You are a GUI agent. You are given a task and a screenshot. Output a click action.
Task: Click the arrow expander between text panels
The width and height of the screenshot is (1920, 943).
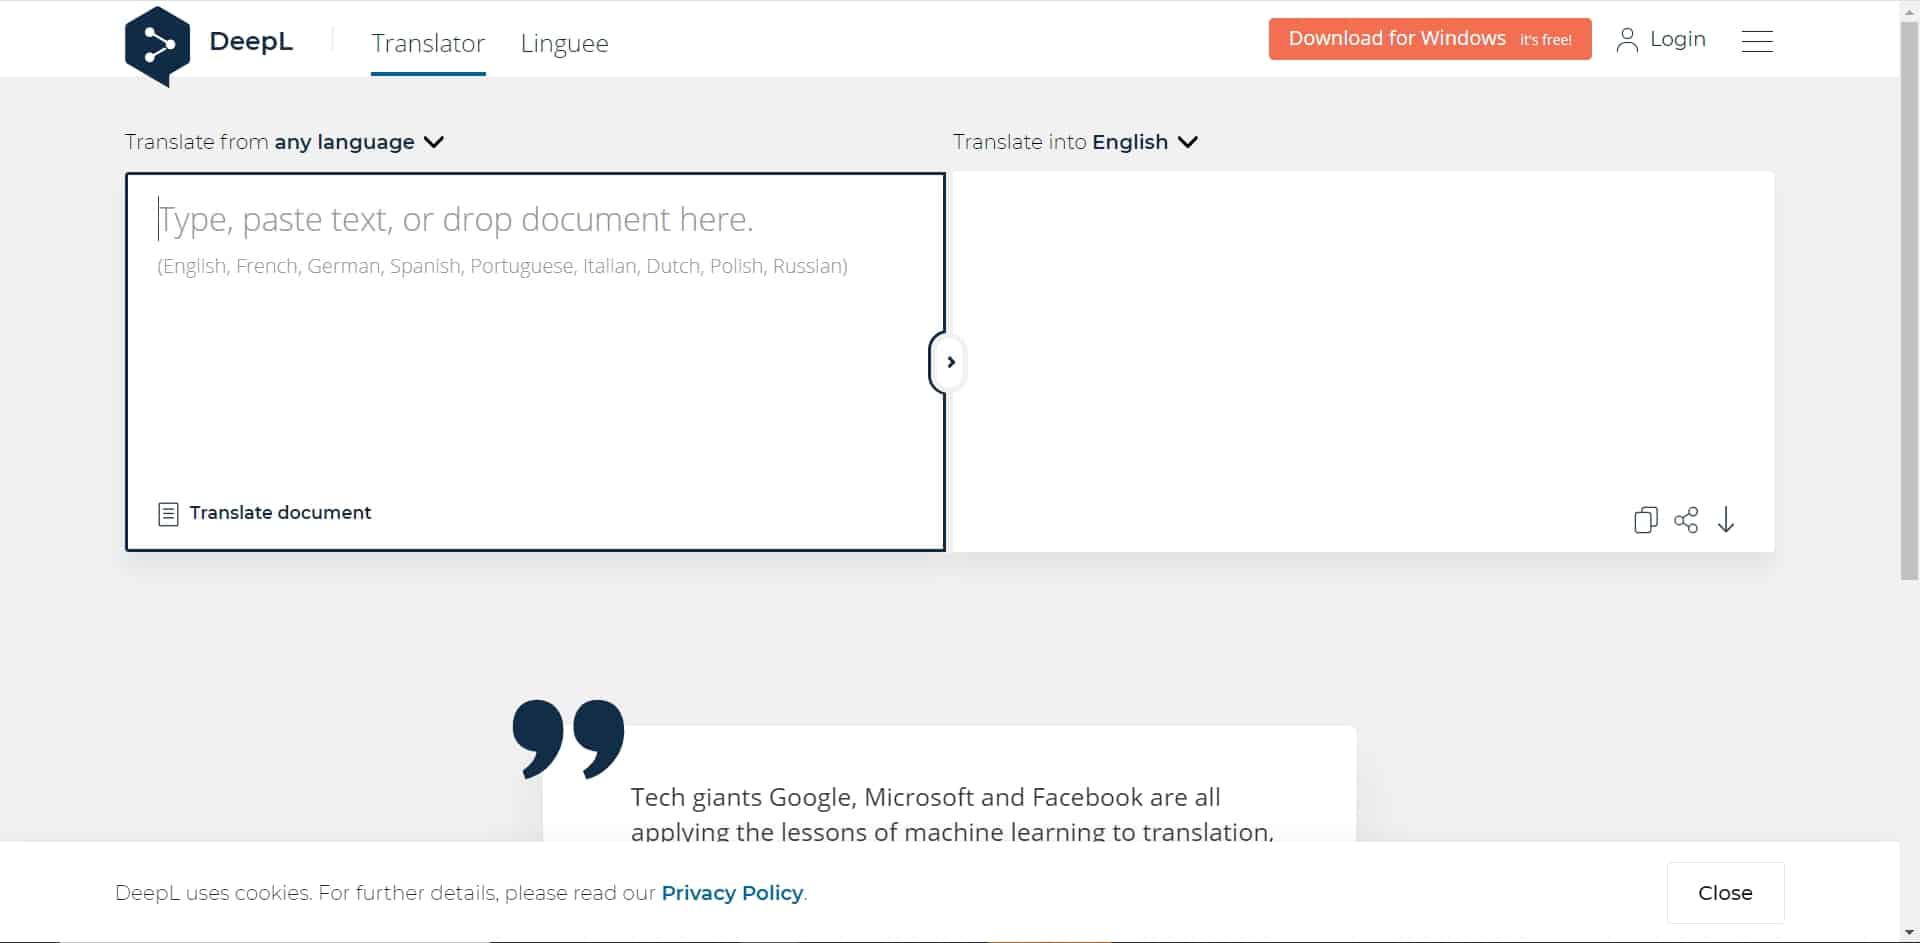pyautogui.click(x=950, y=362)
